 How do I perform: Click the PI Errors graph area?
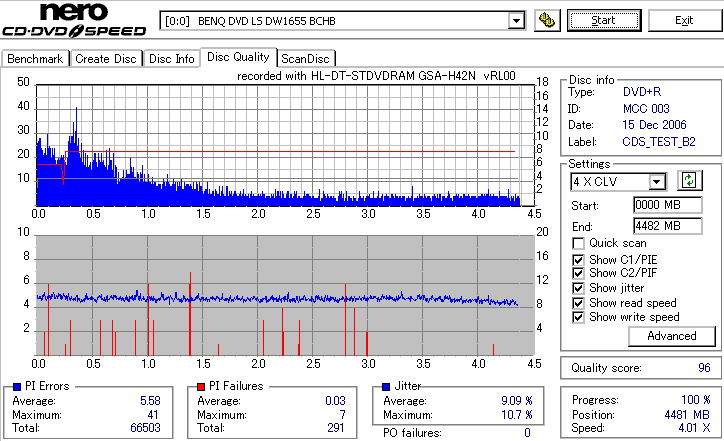(x=285, y=145)
